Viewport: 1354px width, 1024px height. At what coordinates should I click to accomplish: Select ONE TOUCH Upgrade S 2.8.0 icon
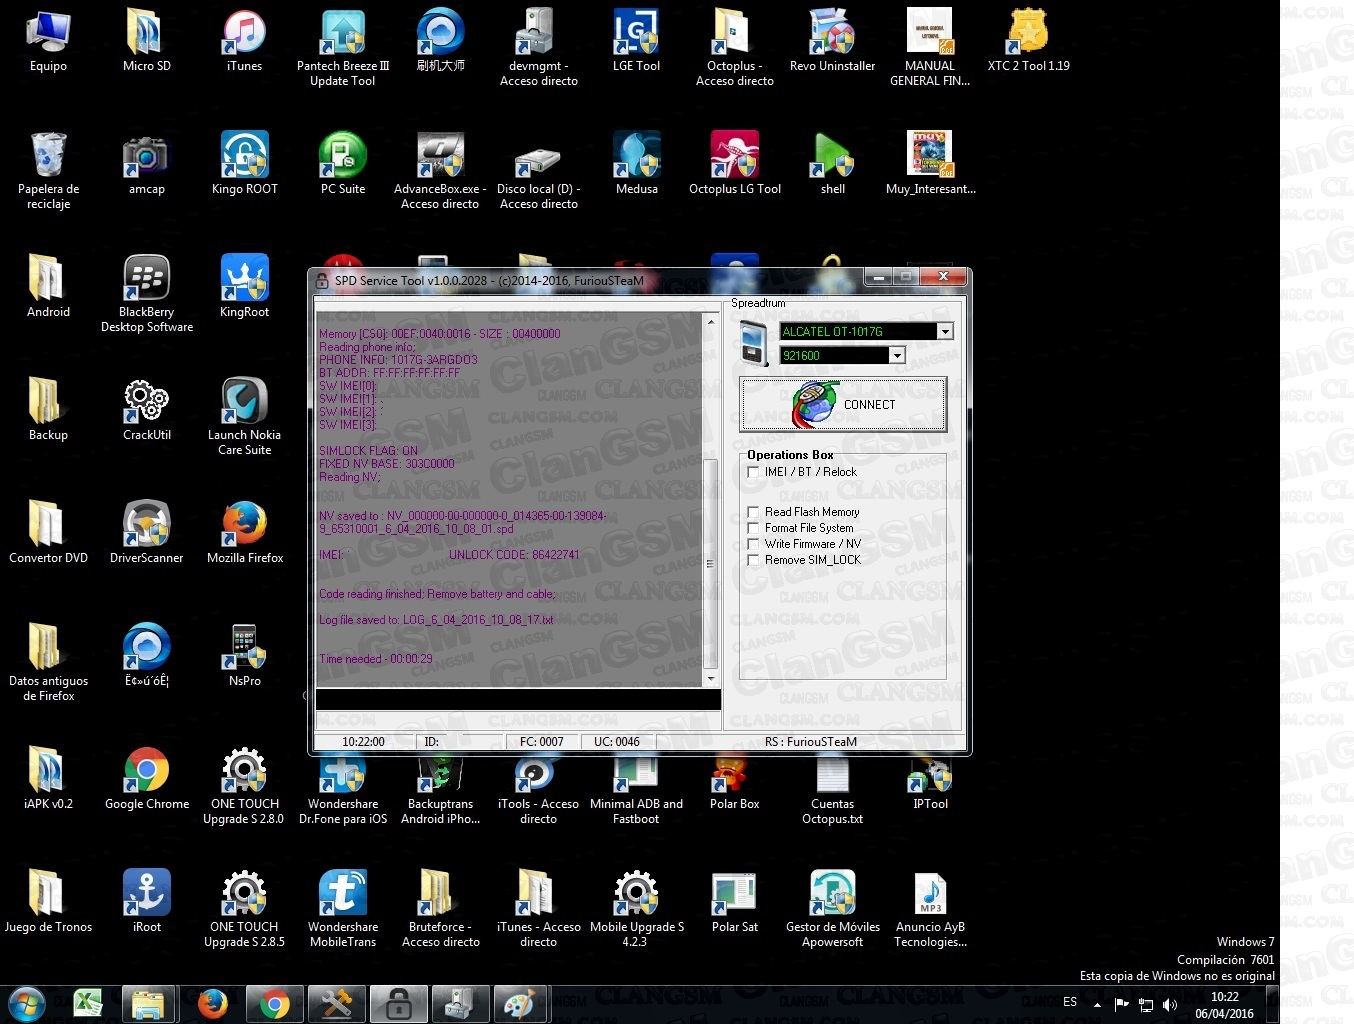pos(244,785)
